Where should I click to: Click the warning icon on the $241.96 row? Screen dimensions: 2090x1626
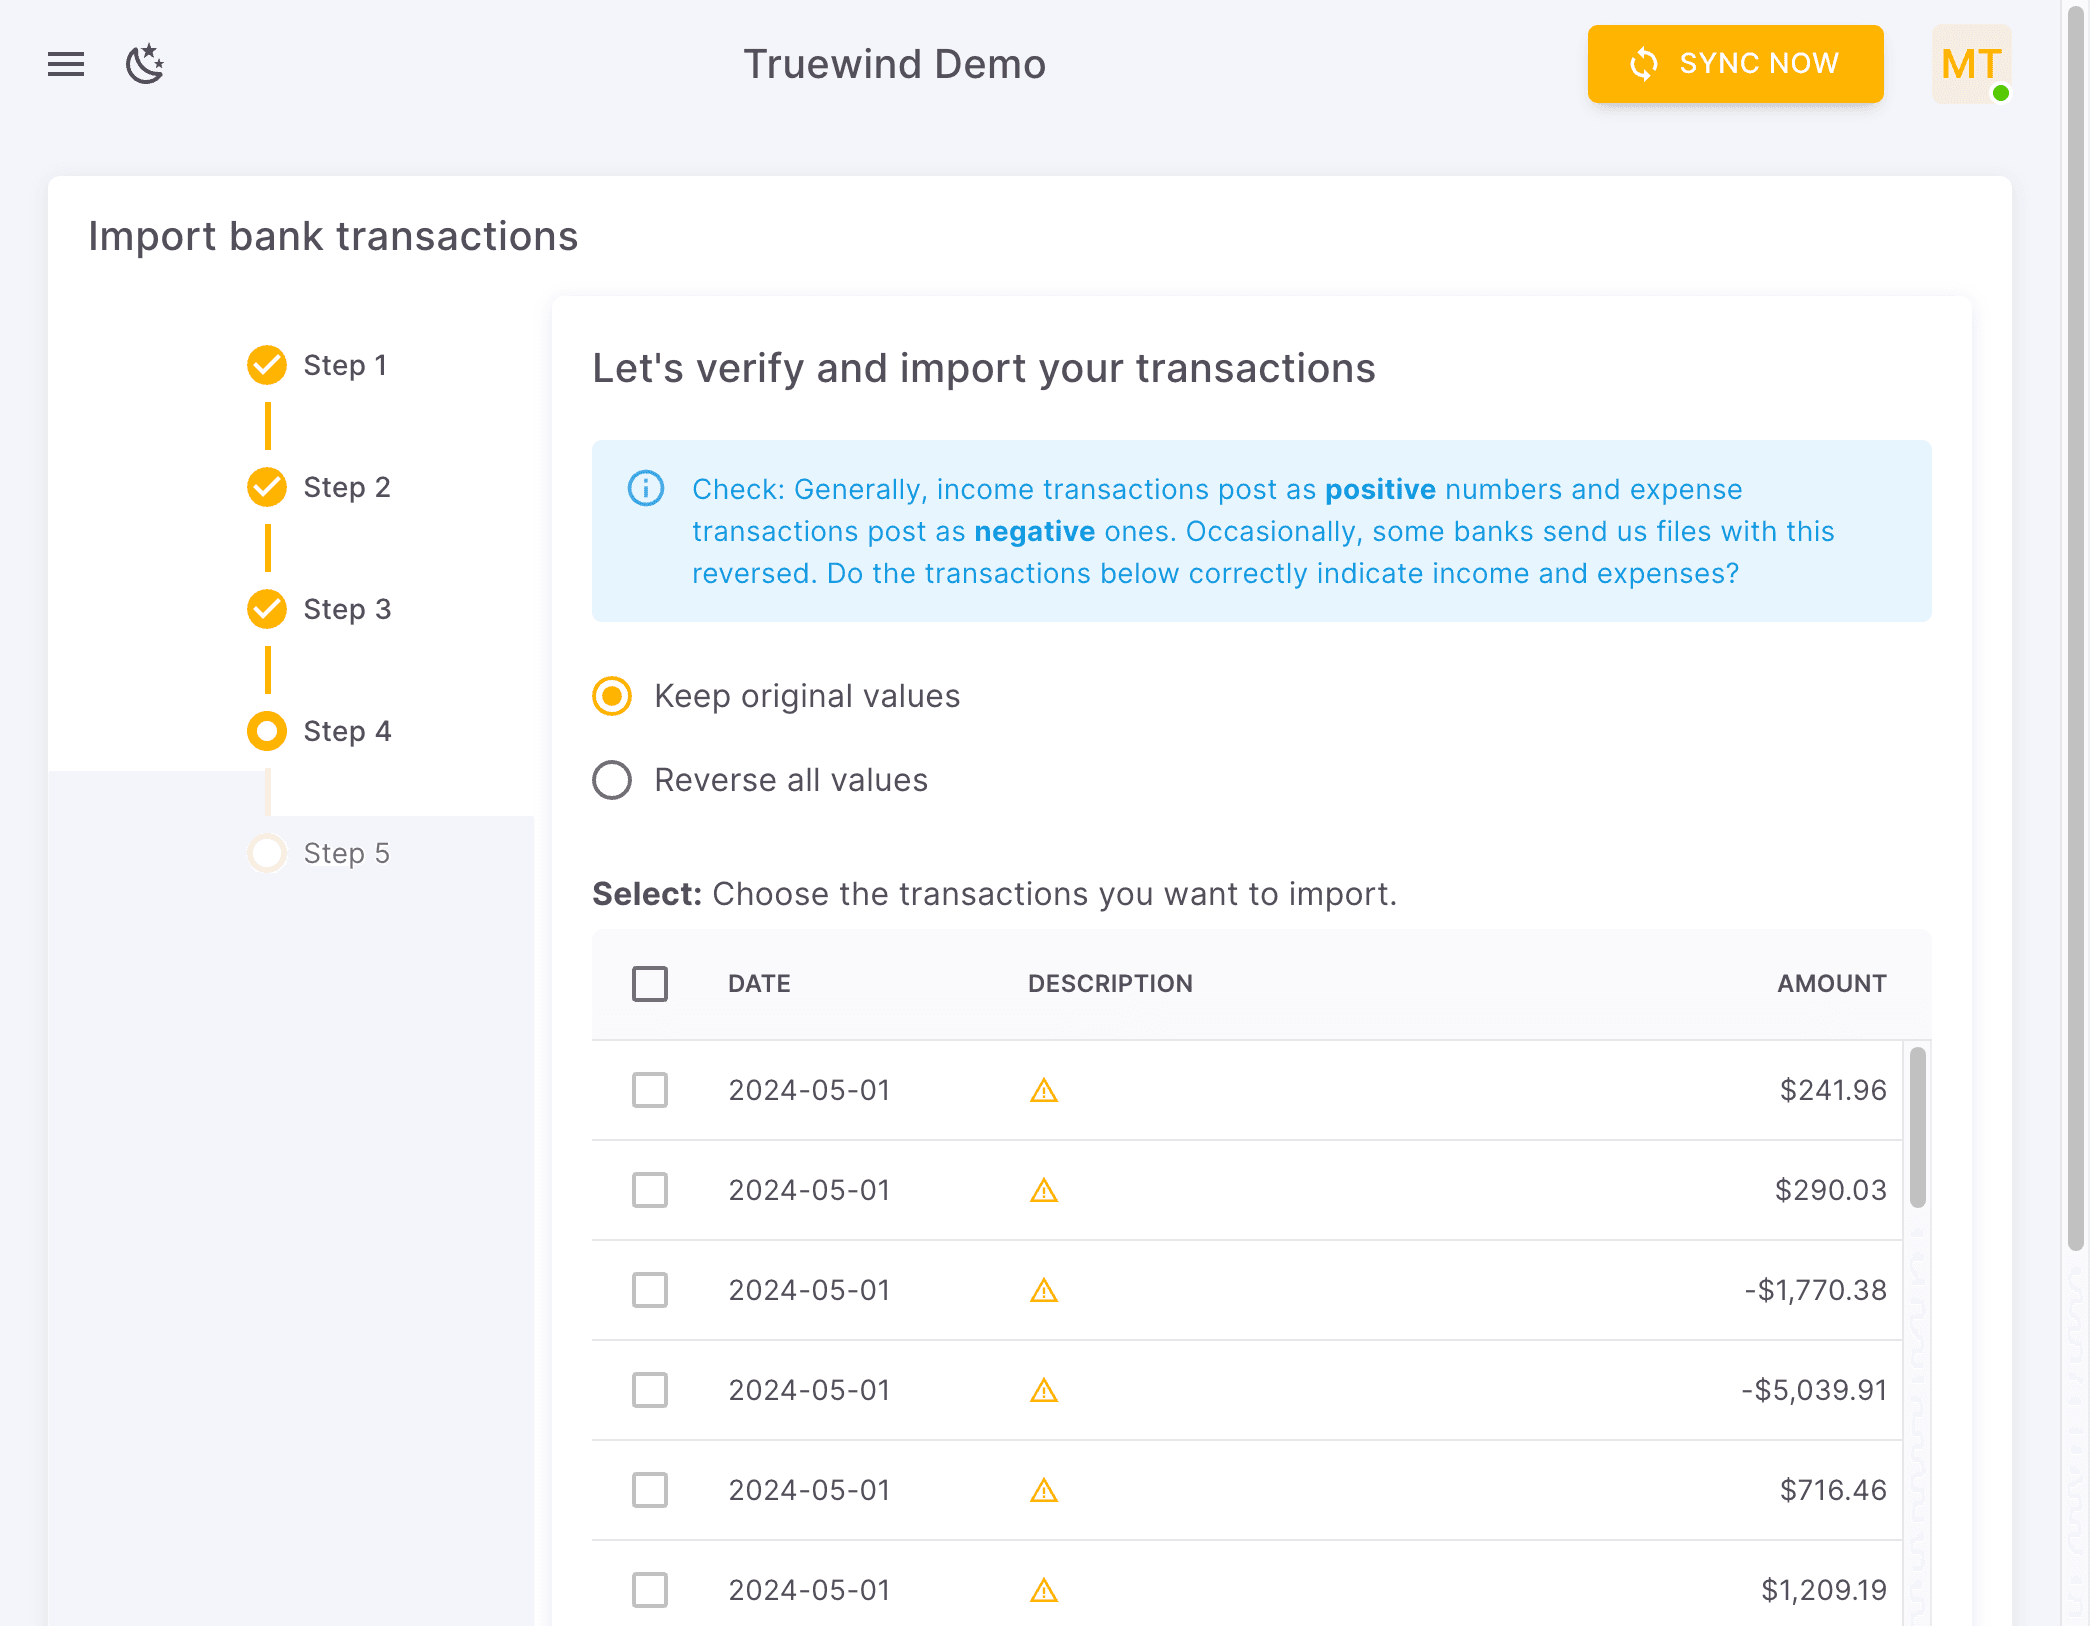(1044, 1090)
